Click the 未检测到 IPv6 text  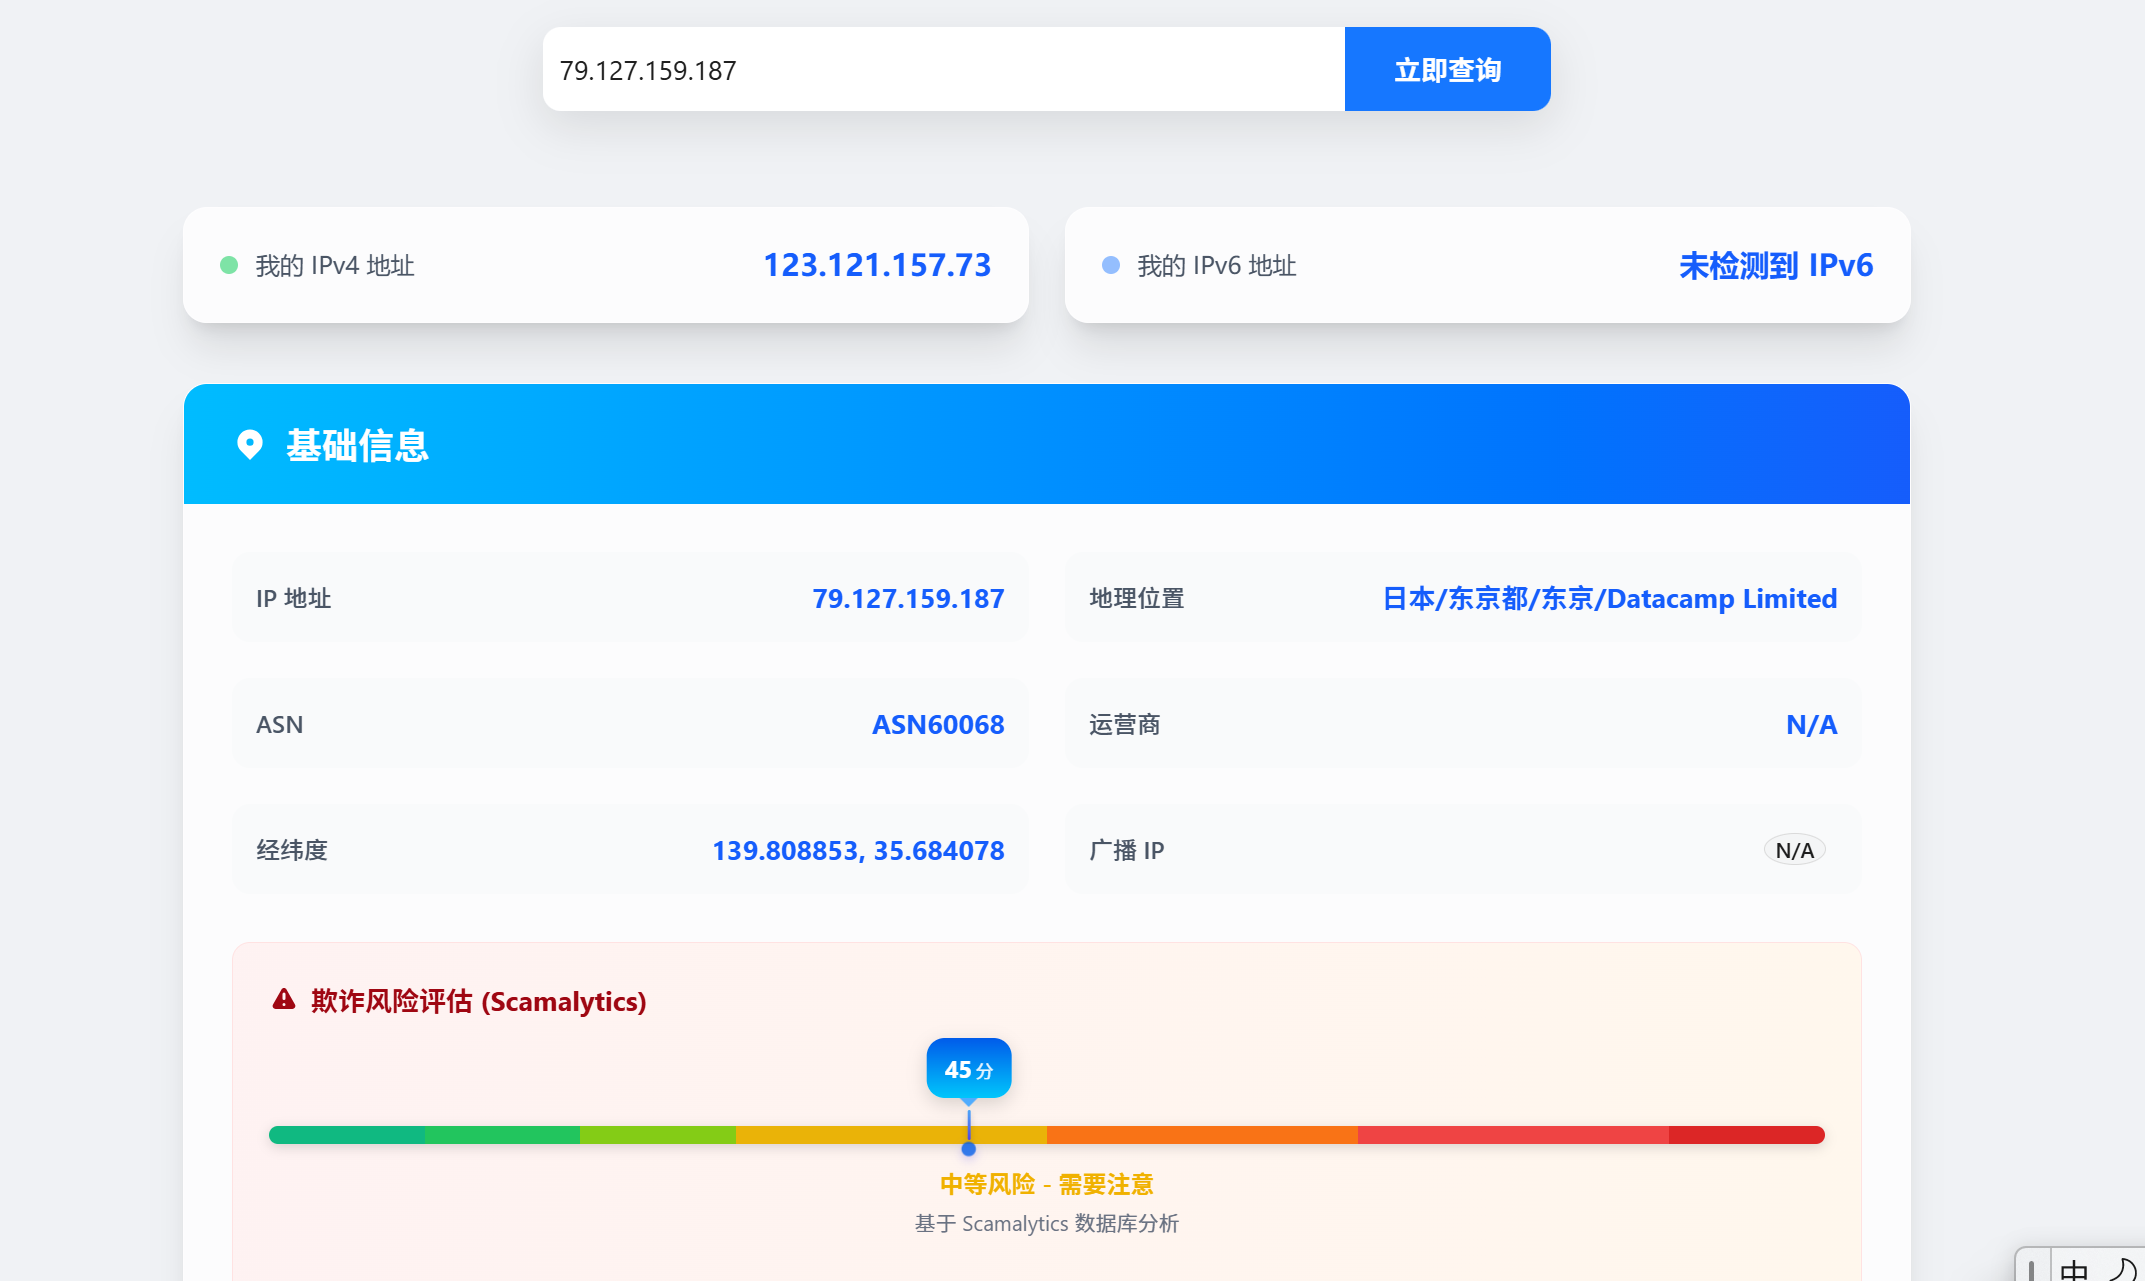point(1775,265)
